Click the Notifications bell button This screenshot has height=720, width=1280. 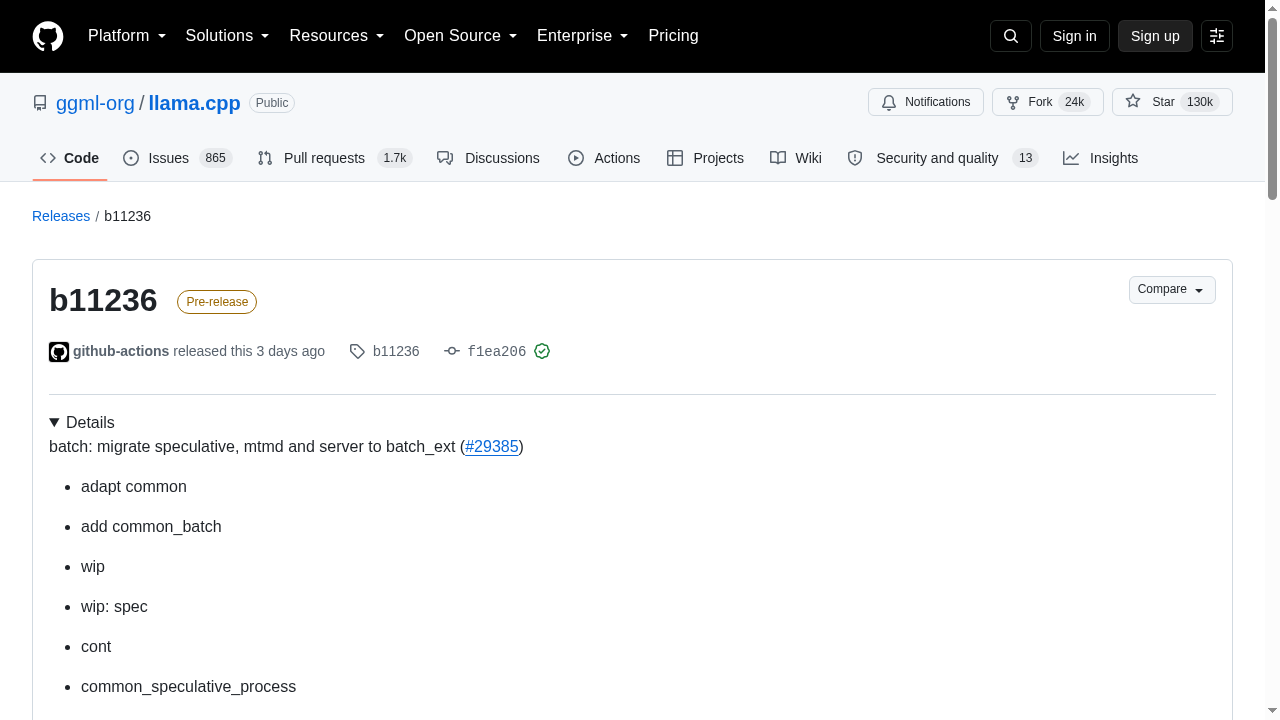(926, 102)
